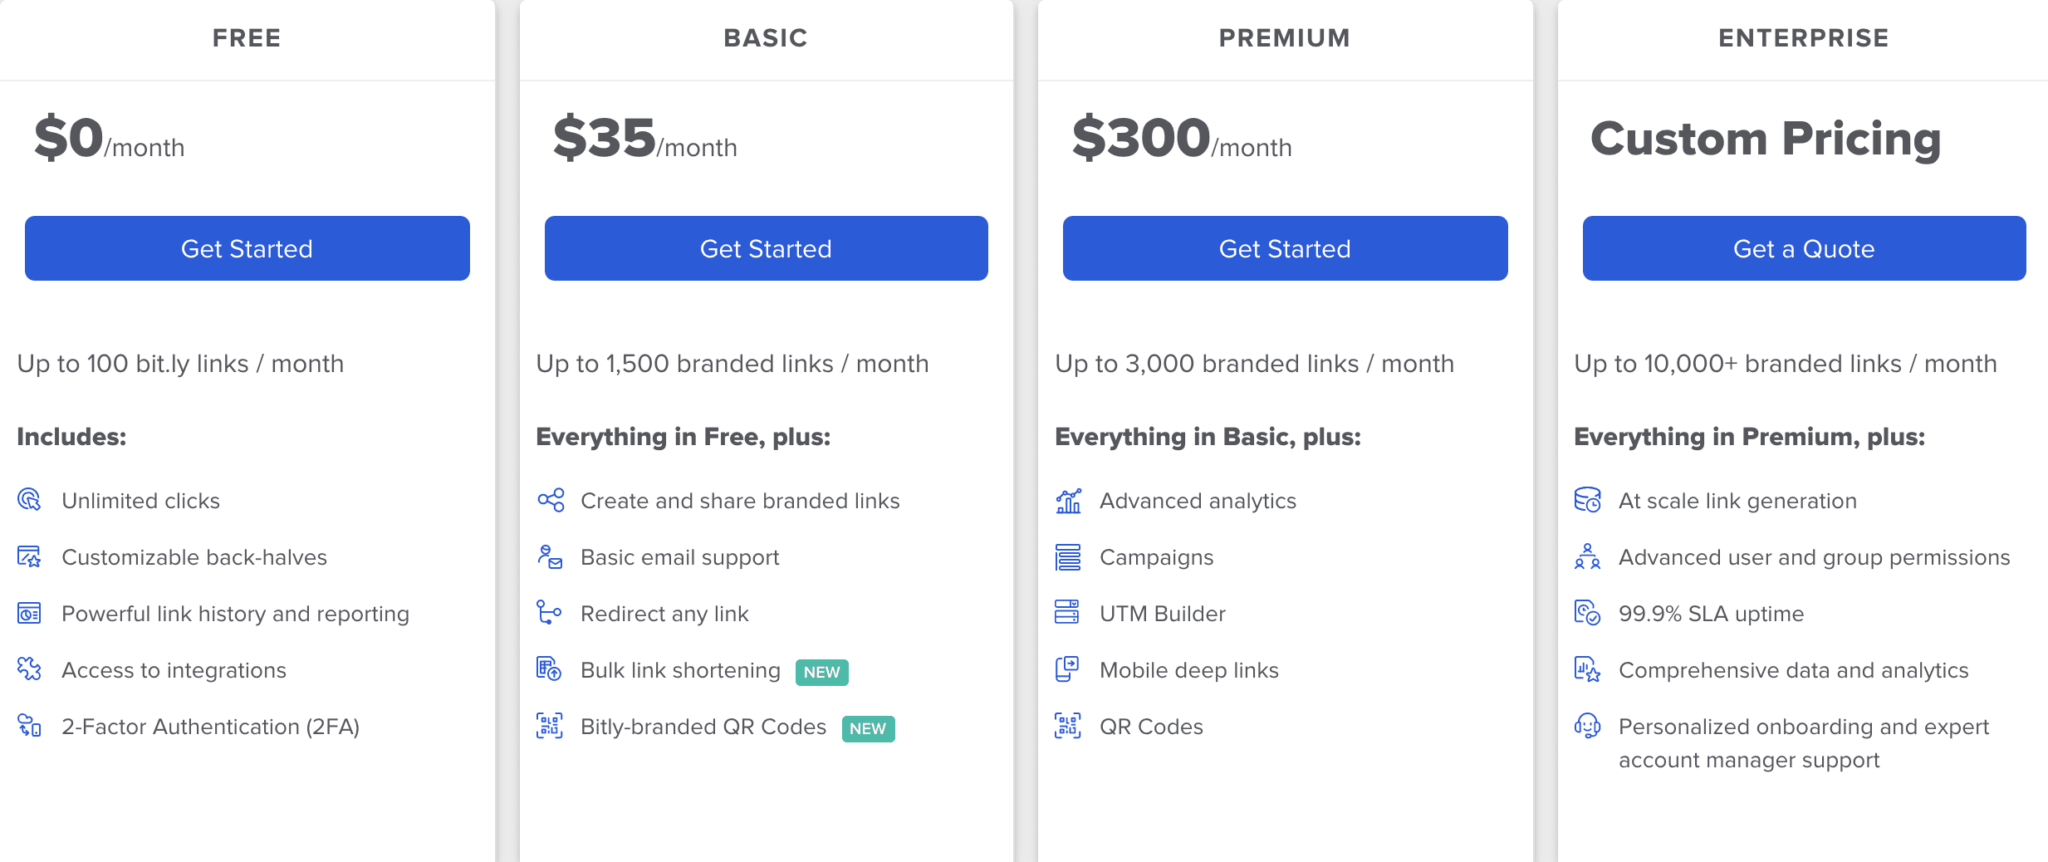
Task: Click the Premium QR Codes icon
Action: coord(1068,726)
